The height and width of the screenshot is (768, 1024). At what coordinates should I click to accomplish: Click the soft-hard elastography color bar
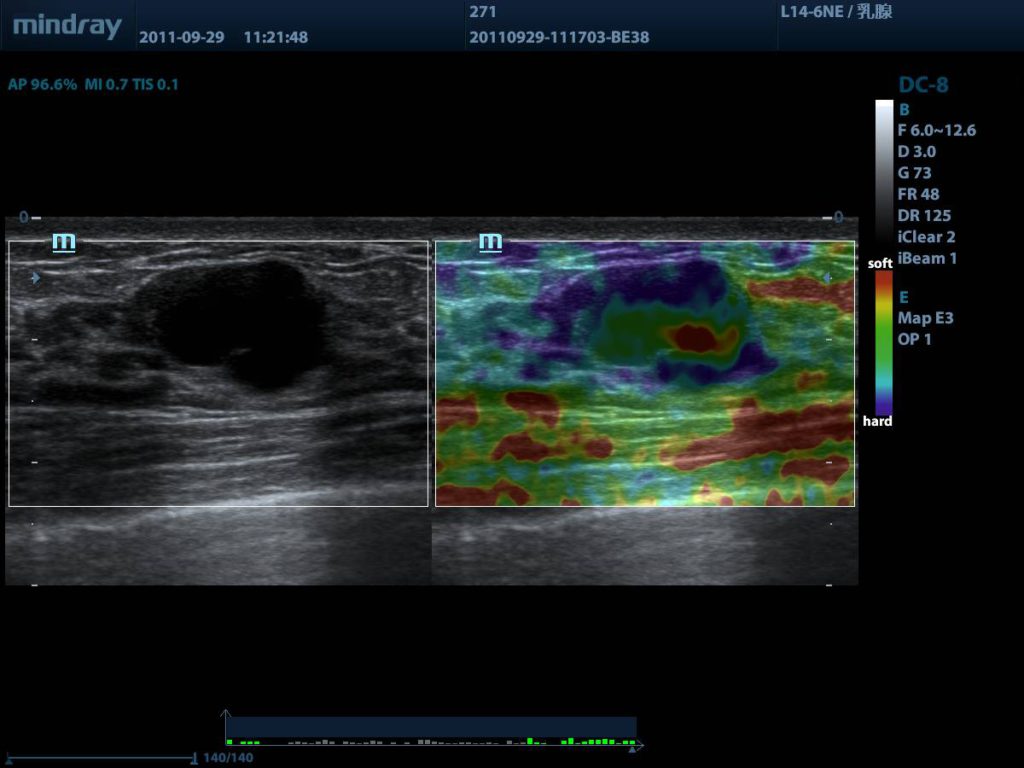(x=884, y=342)
